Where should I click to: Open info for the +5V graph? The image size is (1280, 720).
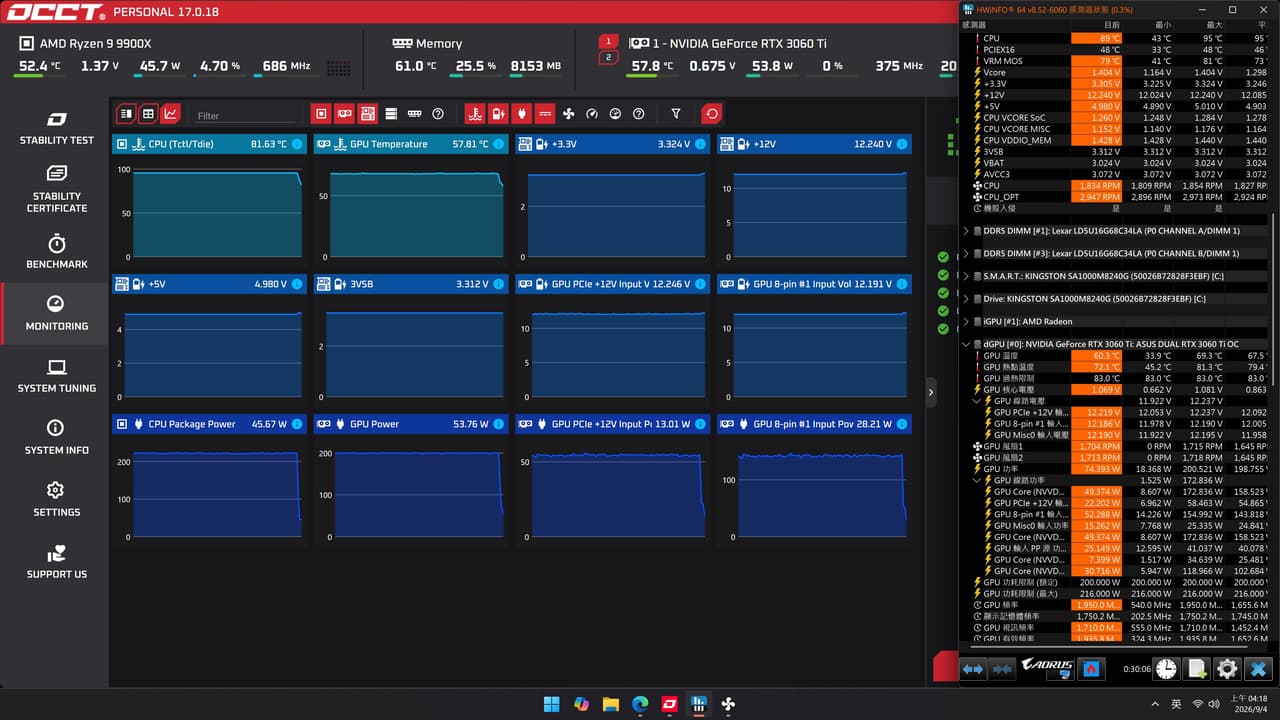[x=297, y=284]
